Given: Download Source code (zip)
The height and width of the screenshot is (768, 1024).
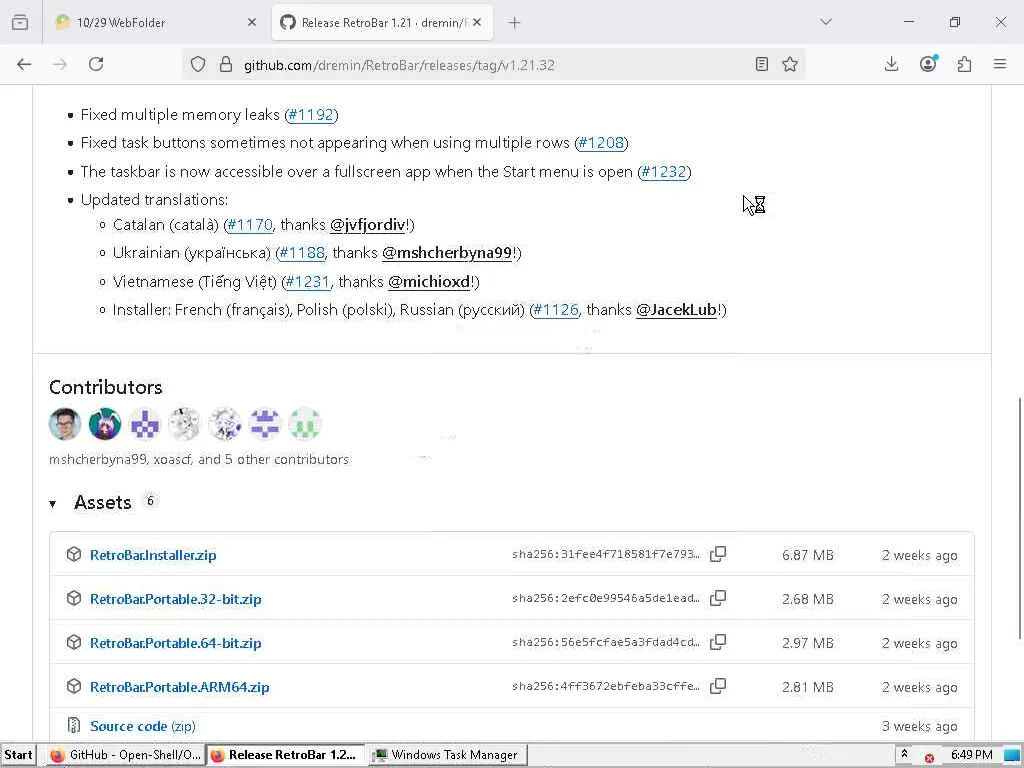Looking at the screenshot, I should pos(142,726).
